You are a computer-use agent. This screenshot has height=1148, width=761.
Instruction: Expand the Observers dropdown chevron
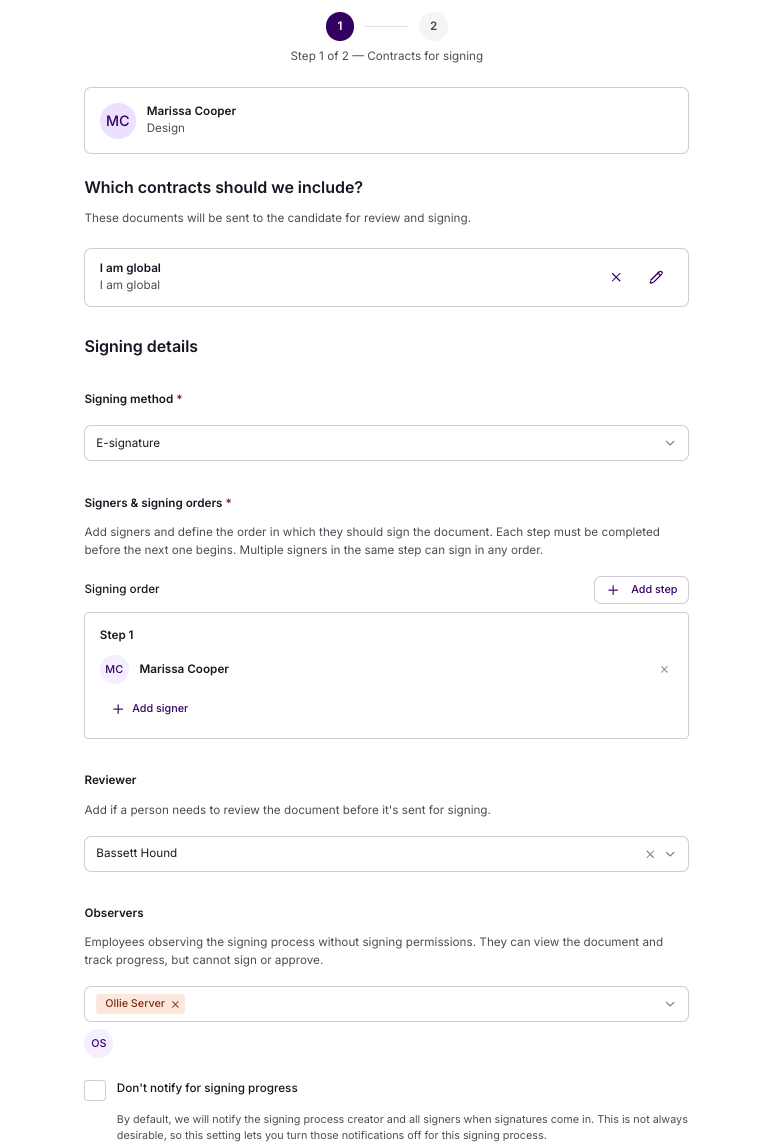click(670, 1004)
